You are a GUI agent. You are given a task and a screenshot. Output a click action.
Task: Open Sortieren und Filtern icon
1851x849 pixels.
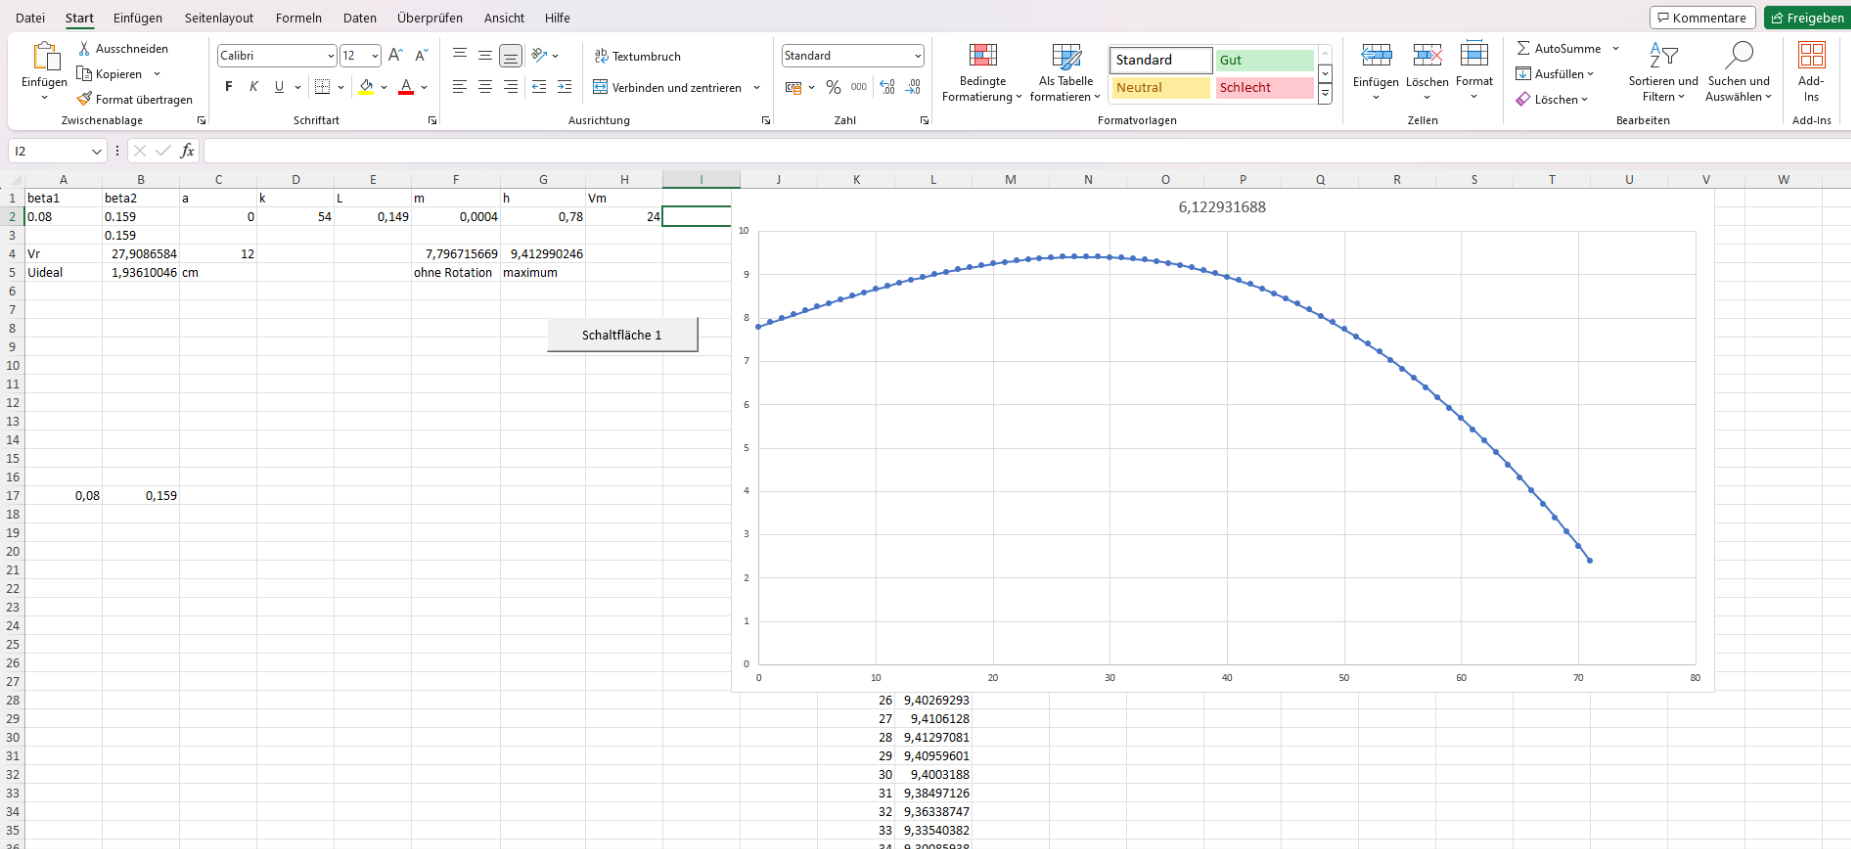(x=1662, y=57)
